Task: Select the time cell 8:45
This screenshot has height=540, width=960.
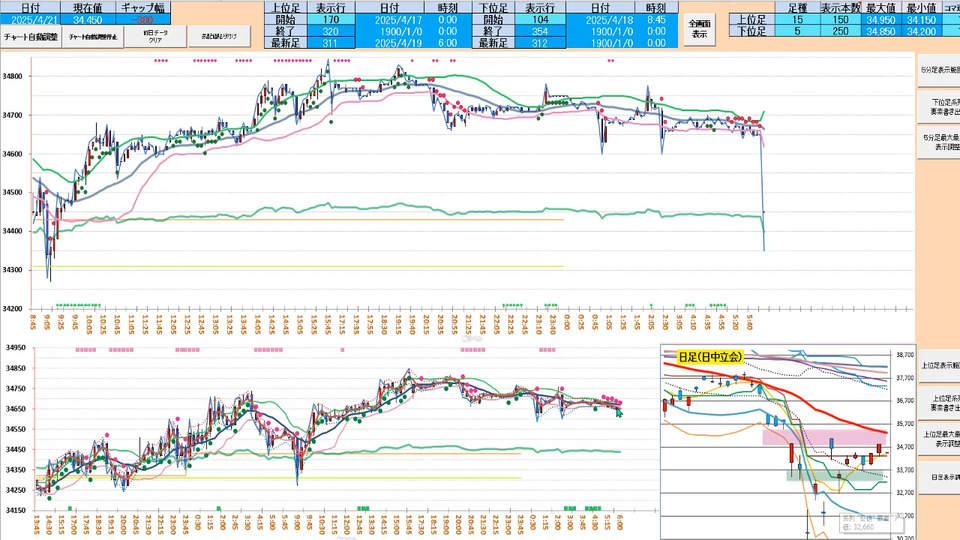Action: tap(656, 20)
